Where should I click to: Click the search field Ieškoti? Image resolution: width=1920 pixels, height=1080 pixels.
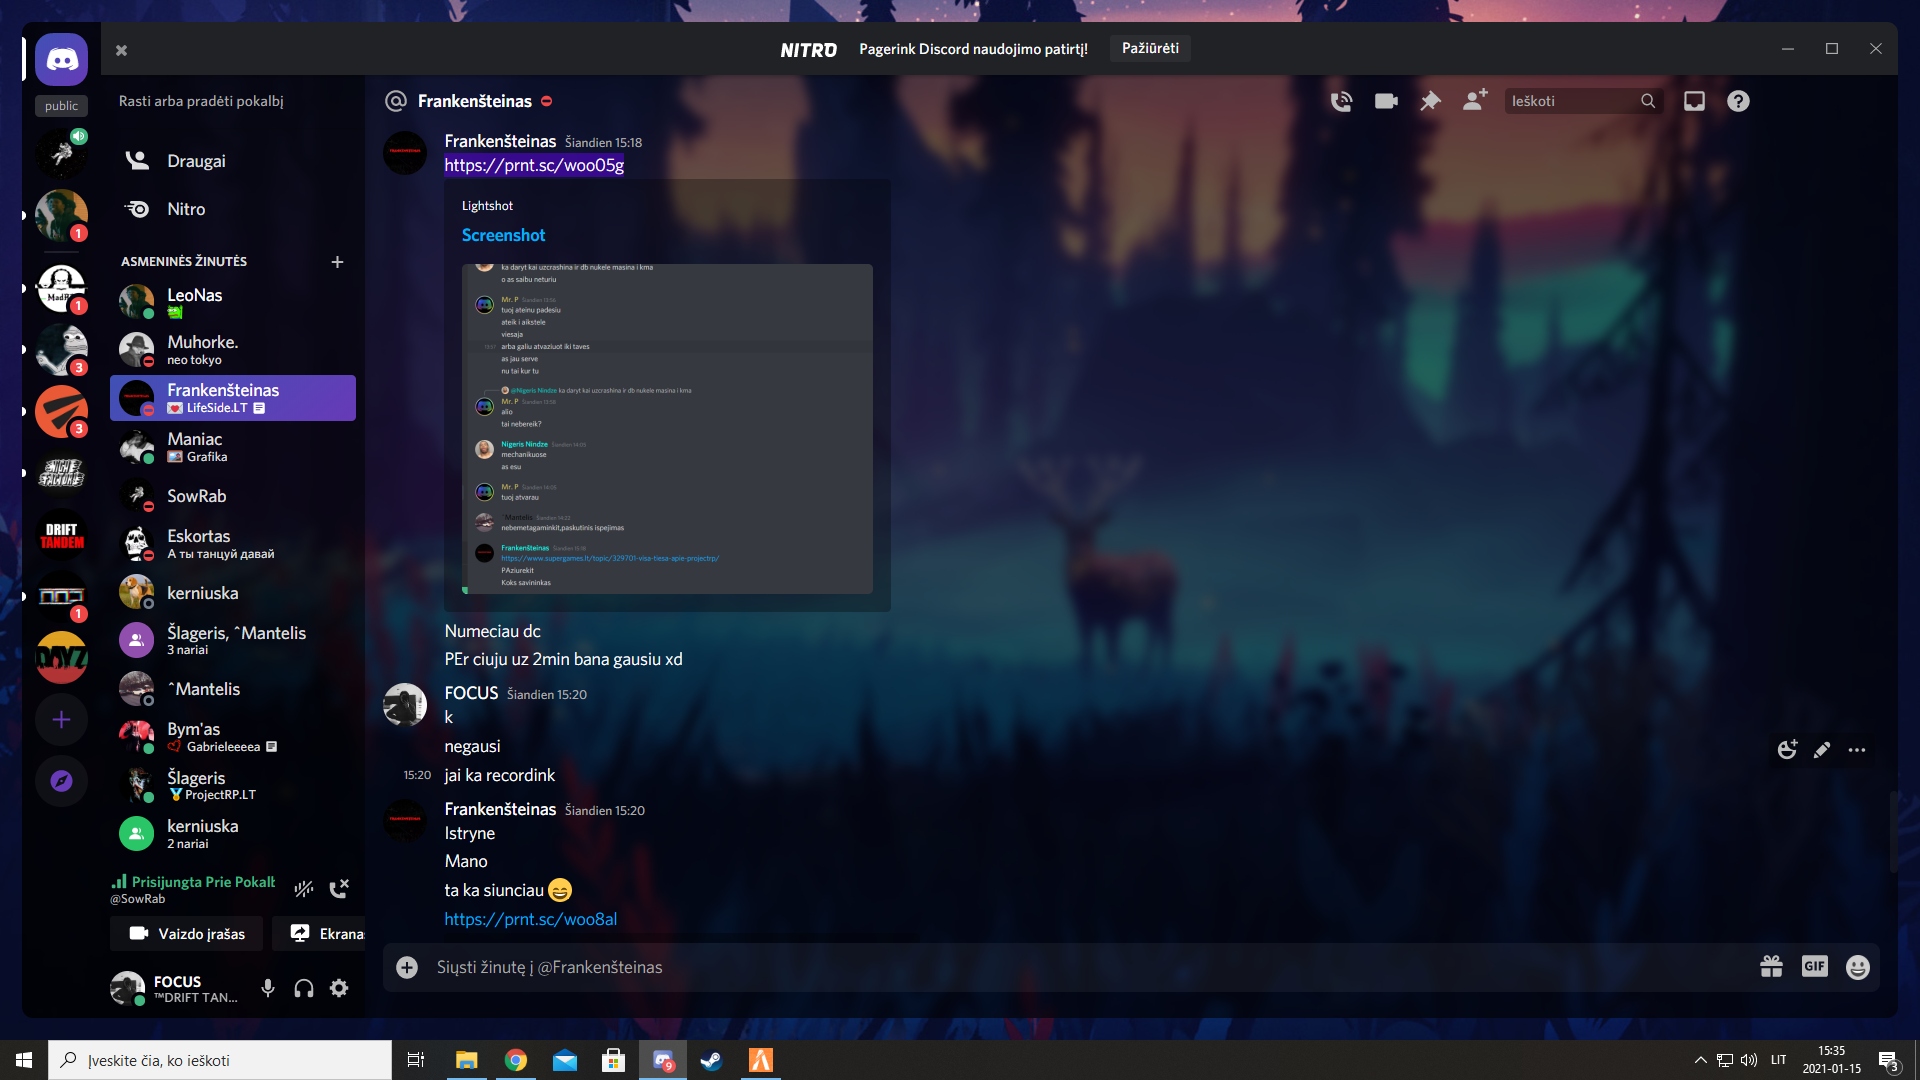pos(1583,101)
